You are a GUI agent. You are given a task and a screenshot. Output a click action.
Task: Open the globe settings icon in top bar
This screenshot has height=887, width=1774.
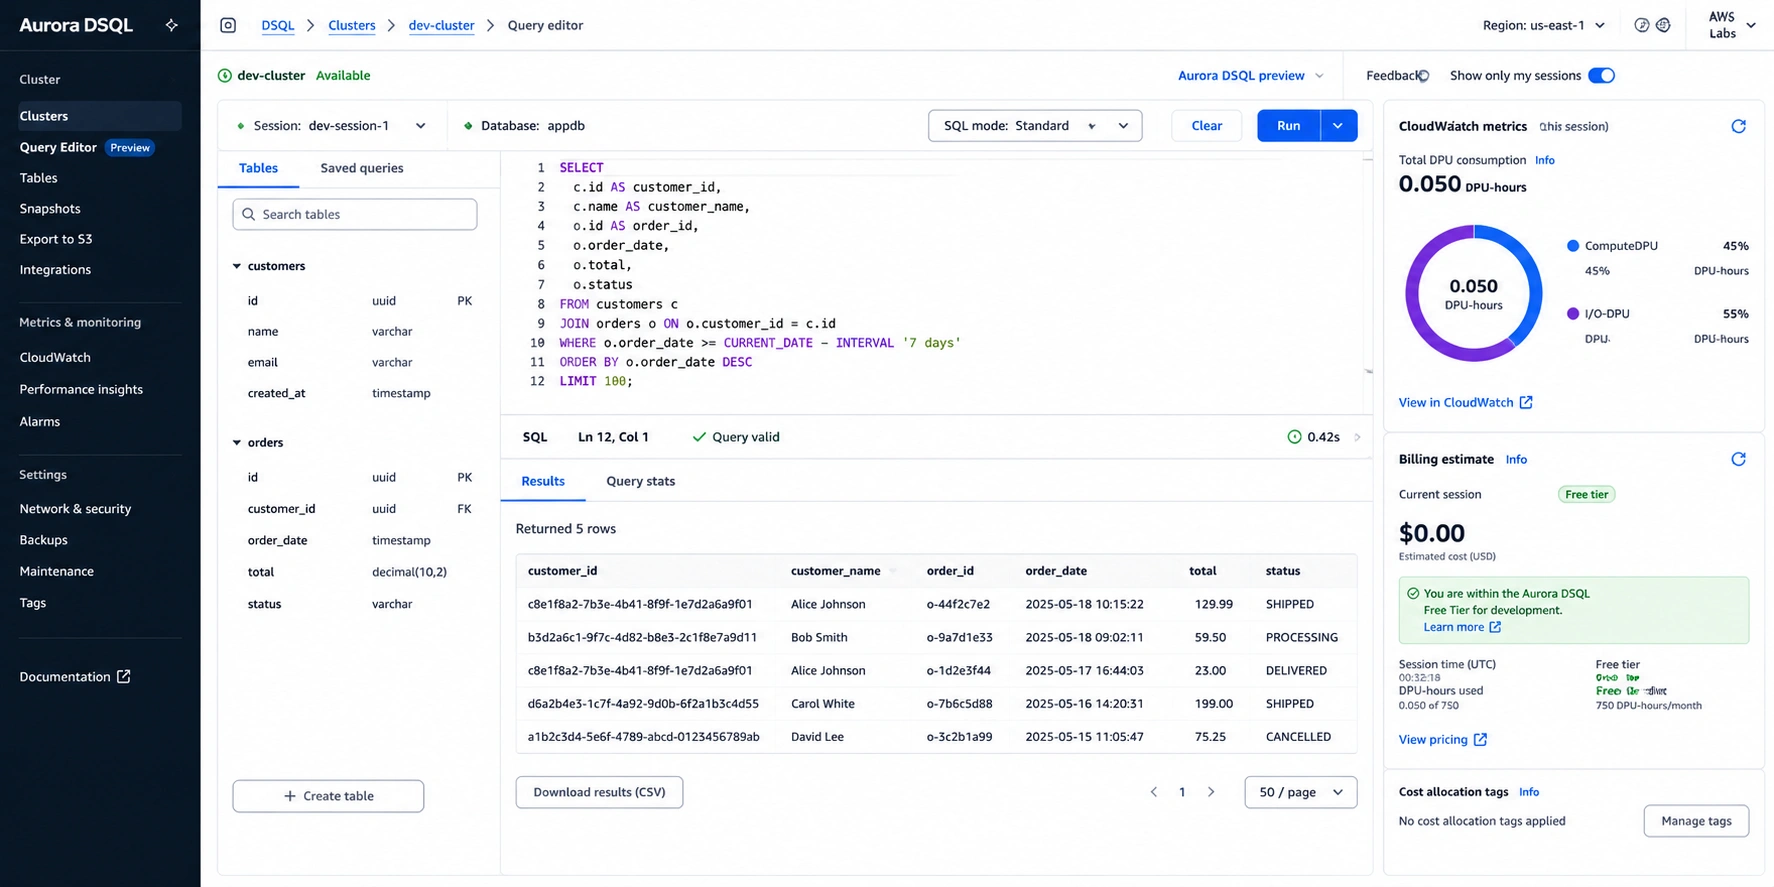[1663, 25]
